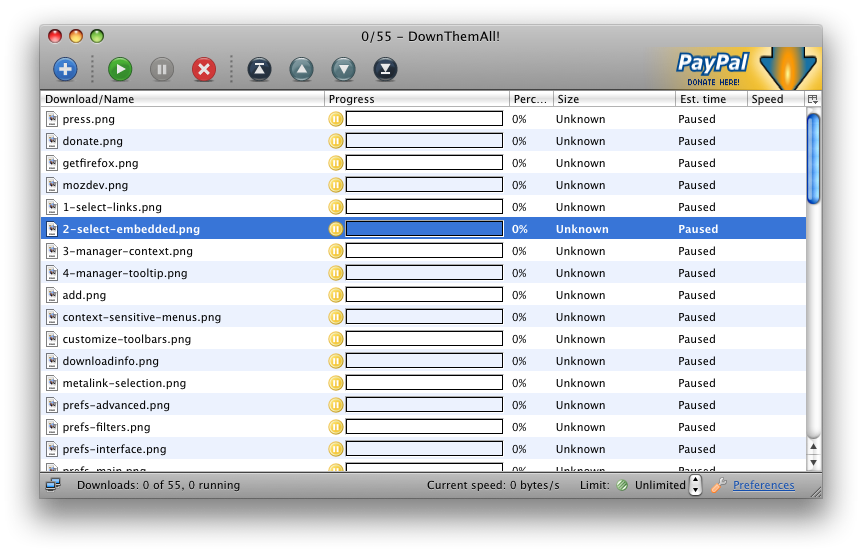862x553 pixels.
Task: Open the Unlimited speed limit dropdown
Action: click(x=660, y=485)
